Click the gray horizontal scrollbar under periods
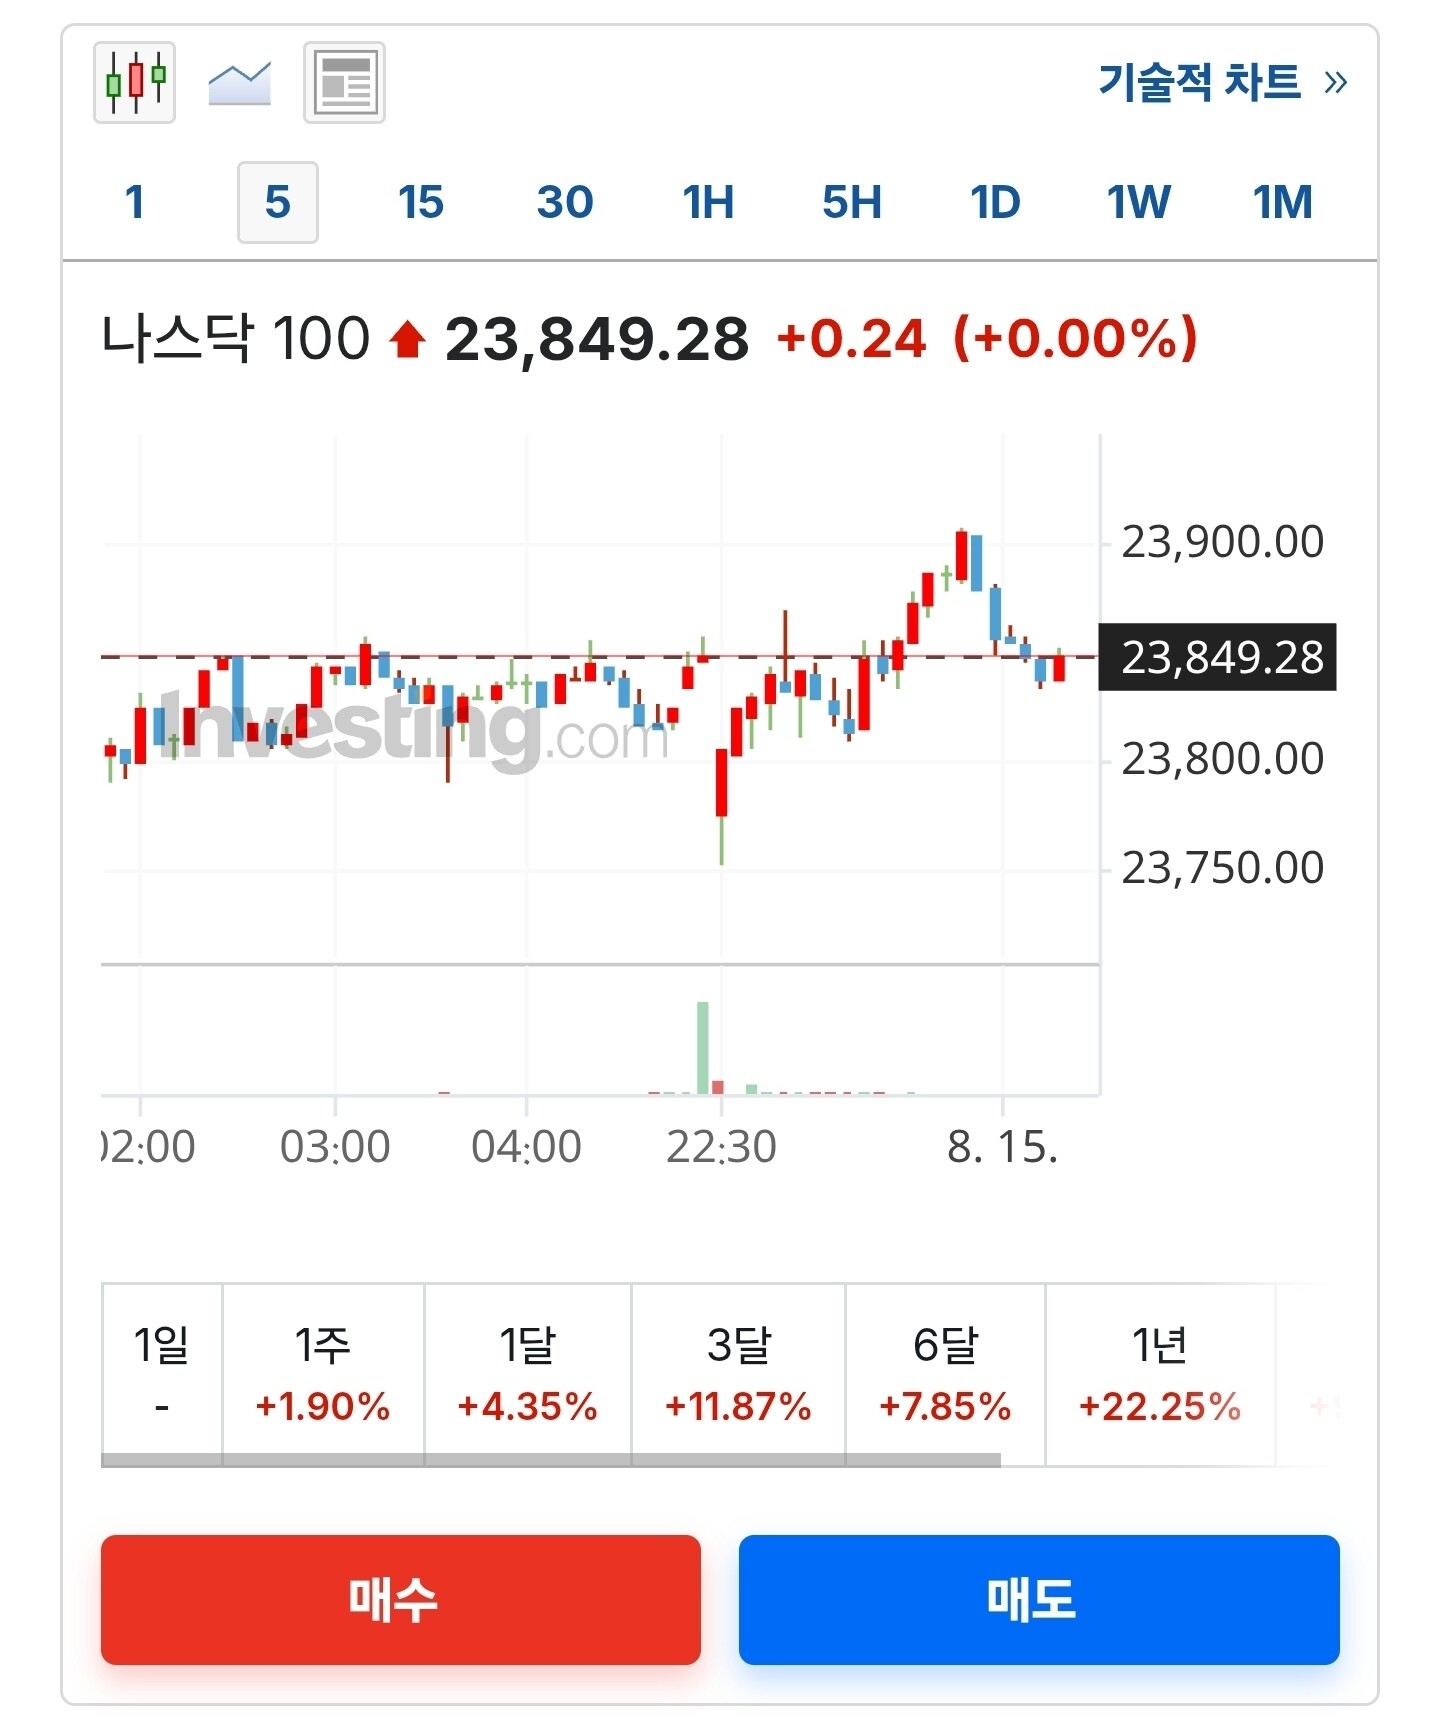 coord(551,1461)
